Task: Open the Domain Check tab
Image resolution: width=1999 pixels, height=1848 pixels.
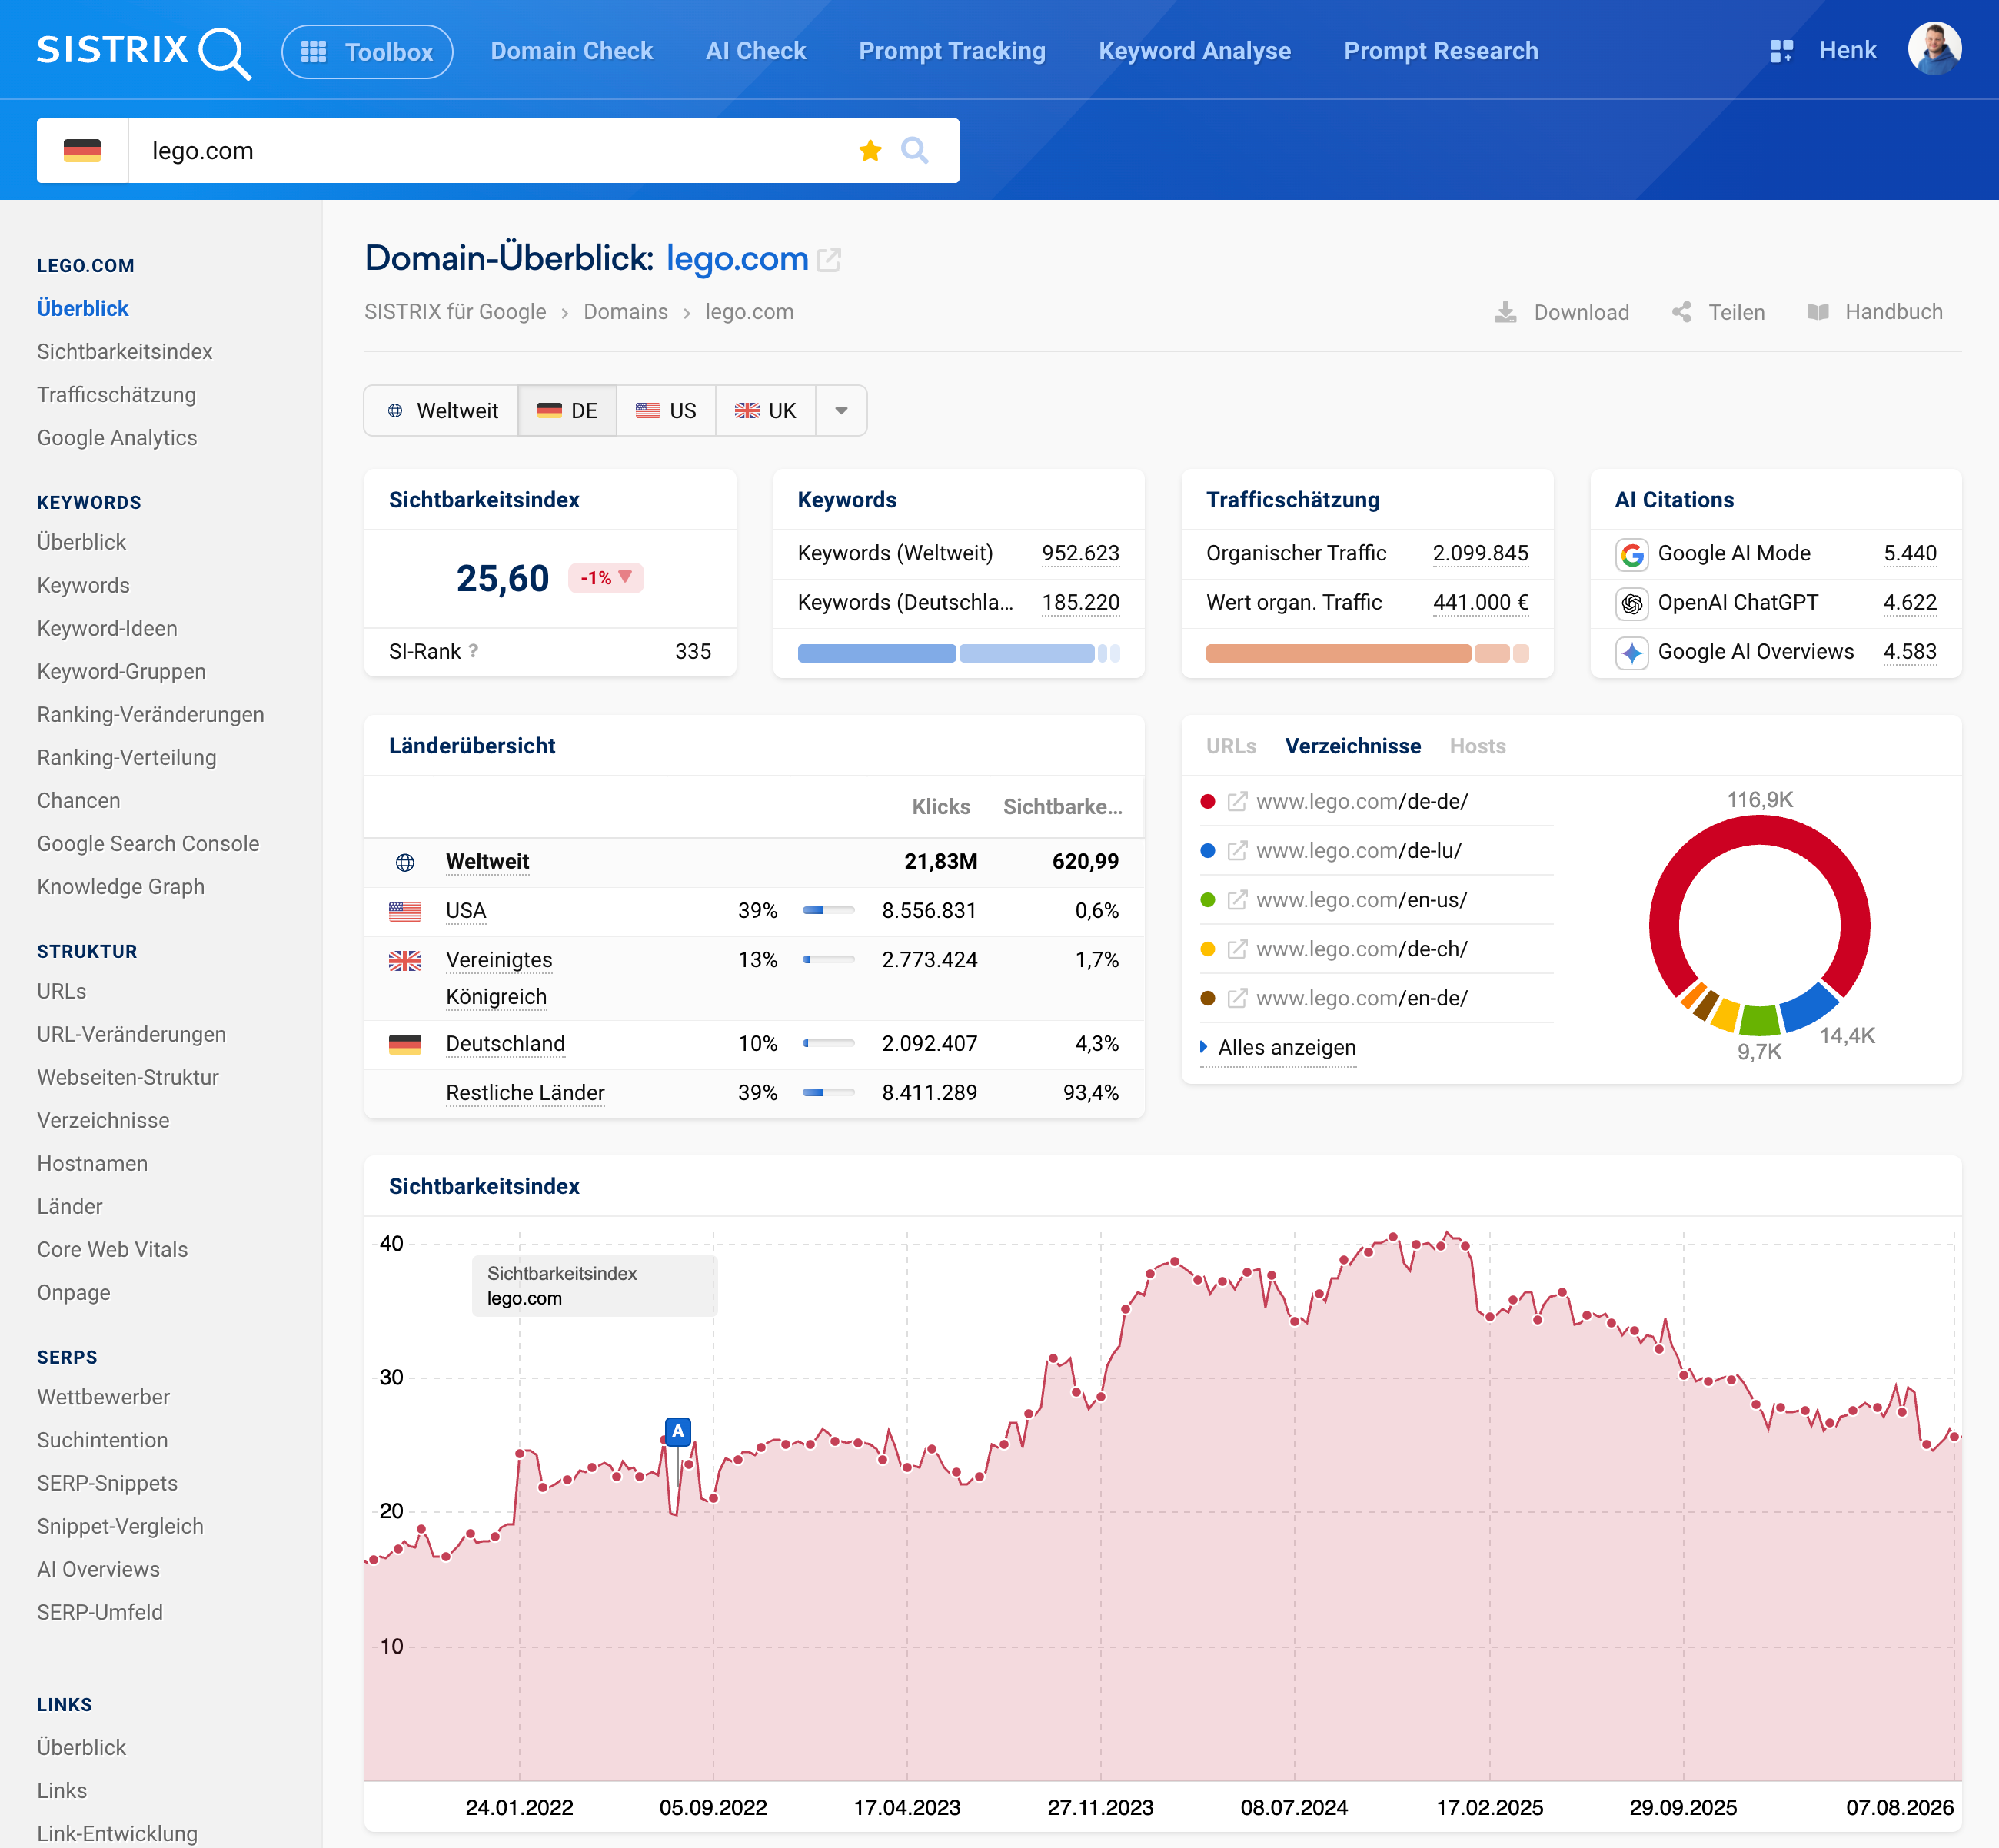Action: pyautogui.click(x=571, y=51)
